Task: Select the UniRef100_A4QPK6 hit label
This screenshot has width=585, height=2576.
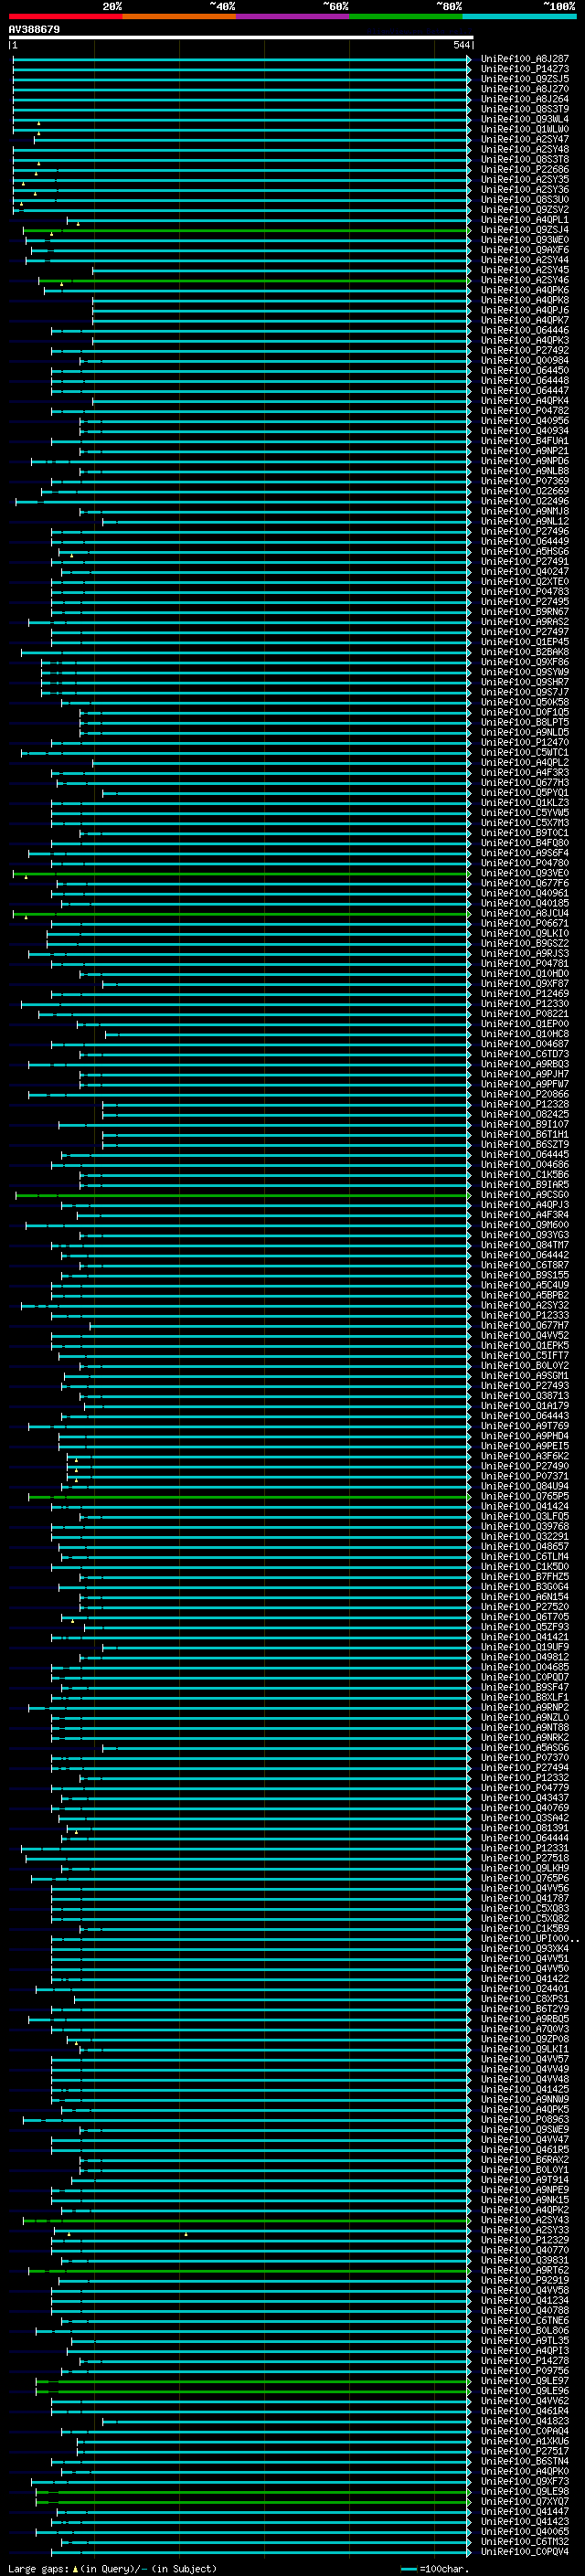Action: tap(525, 290)
